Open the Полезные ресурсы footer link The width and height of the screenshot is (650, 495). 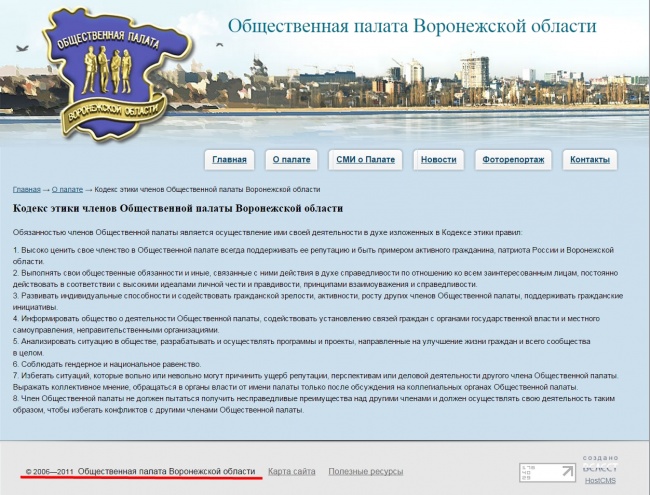coord(366,471)
